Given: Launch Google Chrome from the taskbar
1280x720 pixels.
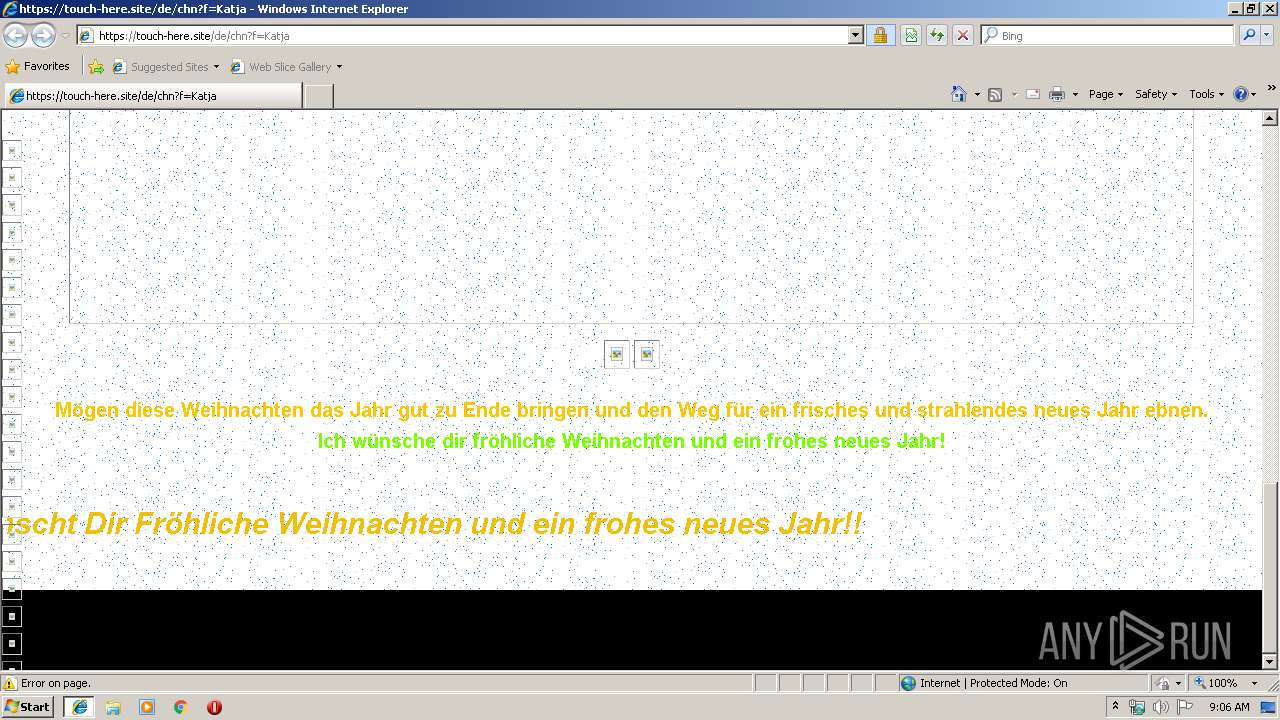Looking at the screenshot, I should point(181,706).
